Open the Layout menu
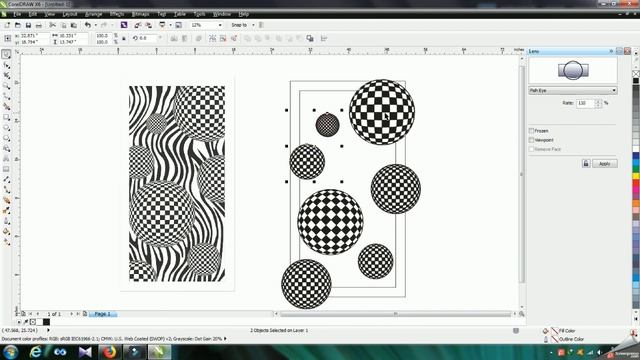 click(70, 14)
